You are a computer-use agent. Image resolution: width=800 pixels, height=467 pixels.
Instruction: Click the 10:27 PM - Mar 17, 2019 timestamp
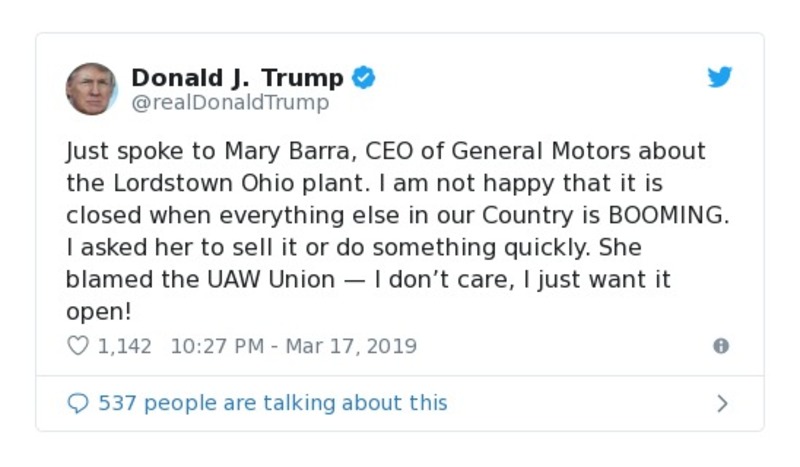tap(293, 346)
